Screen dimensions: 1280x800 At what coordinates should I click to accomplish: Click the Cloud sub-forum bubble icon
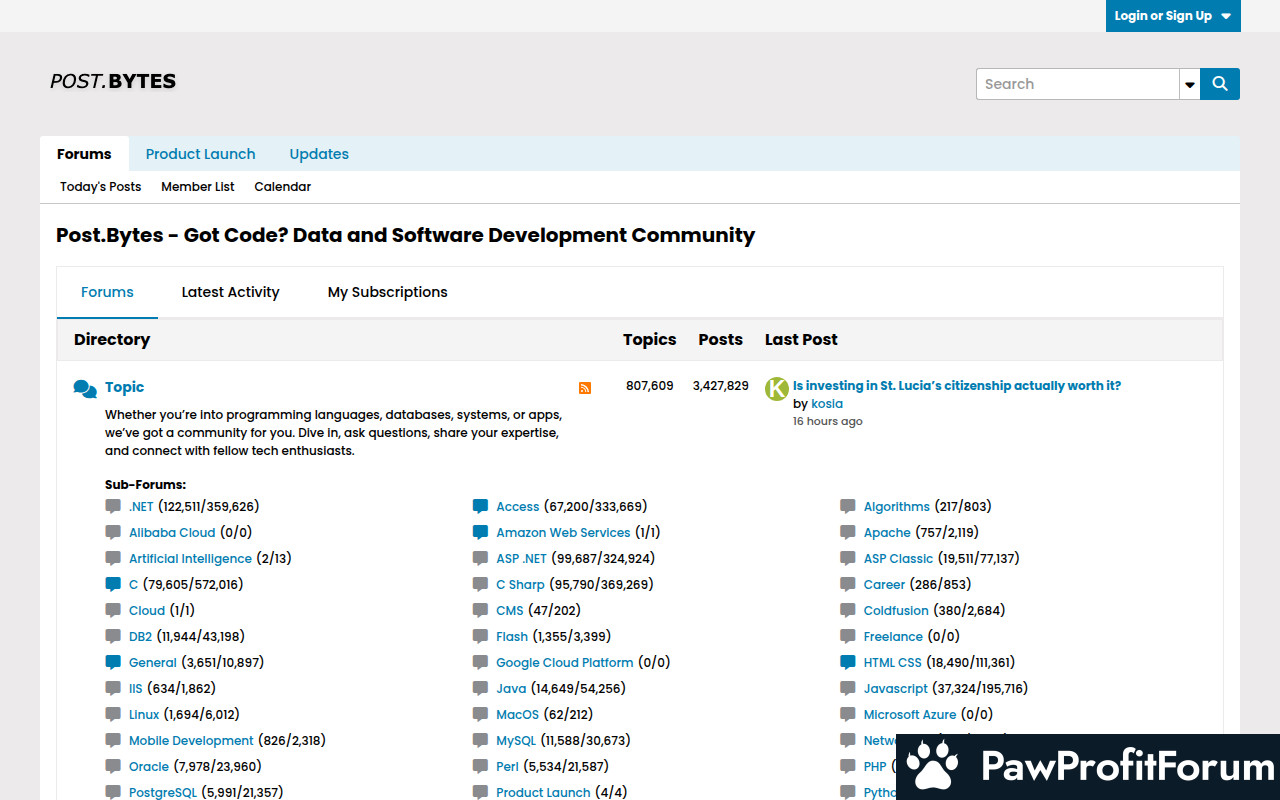tap(113, 610)
